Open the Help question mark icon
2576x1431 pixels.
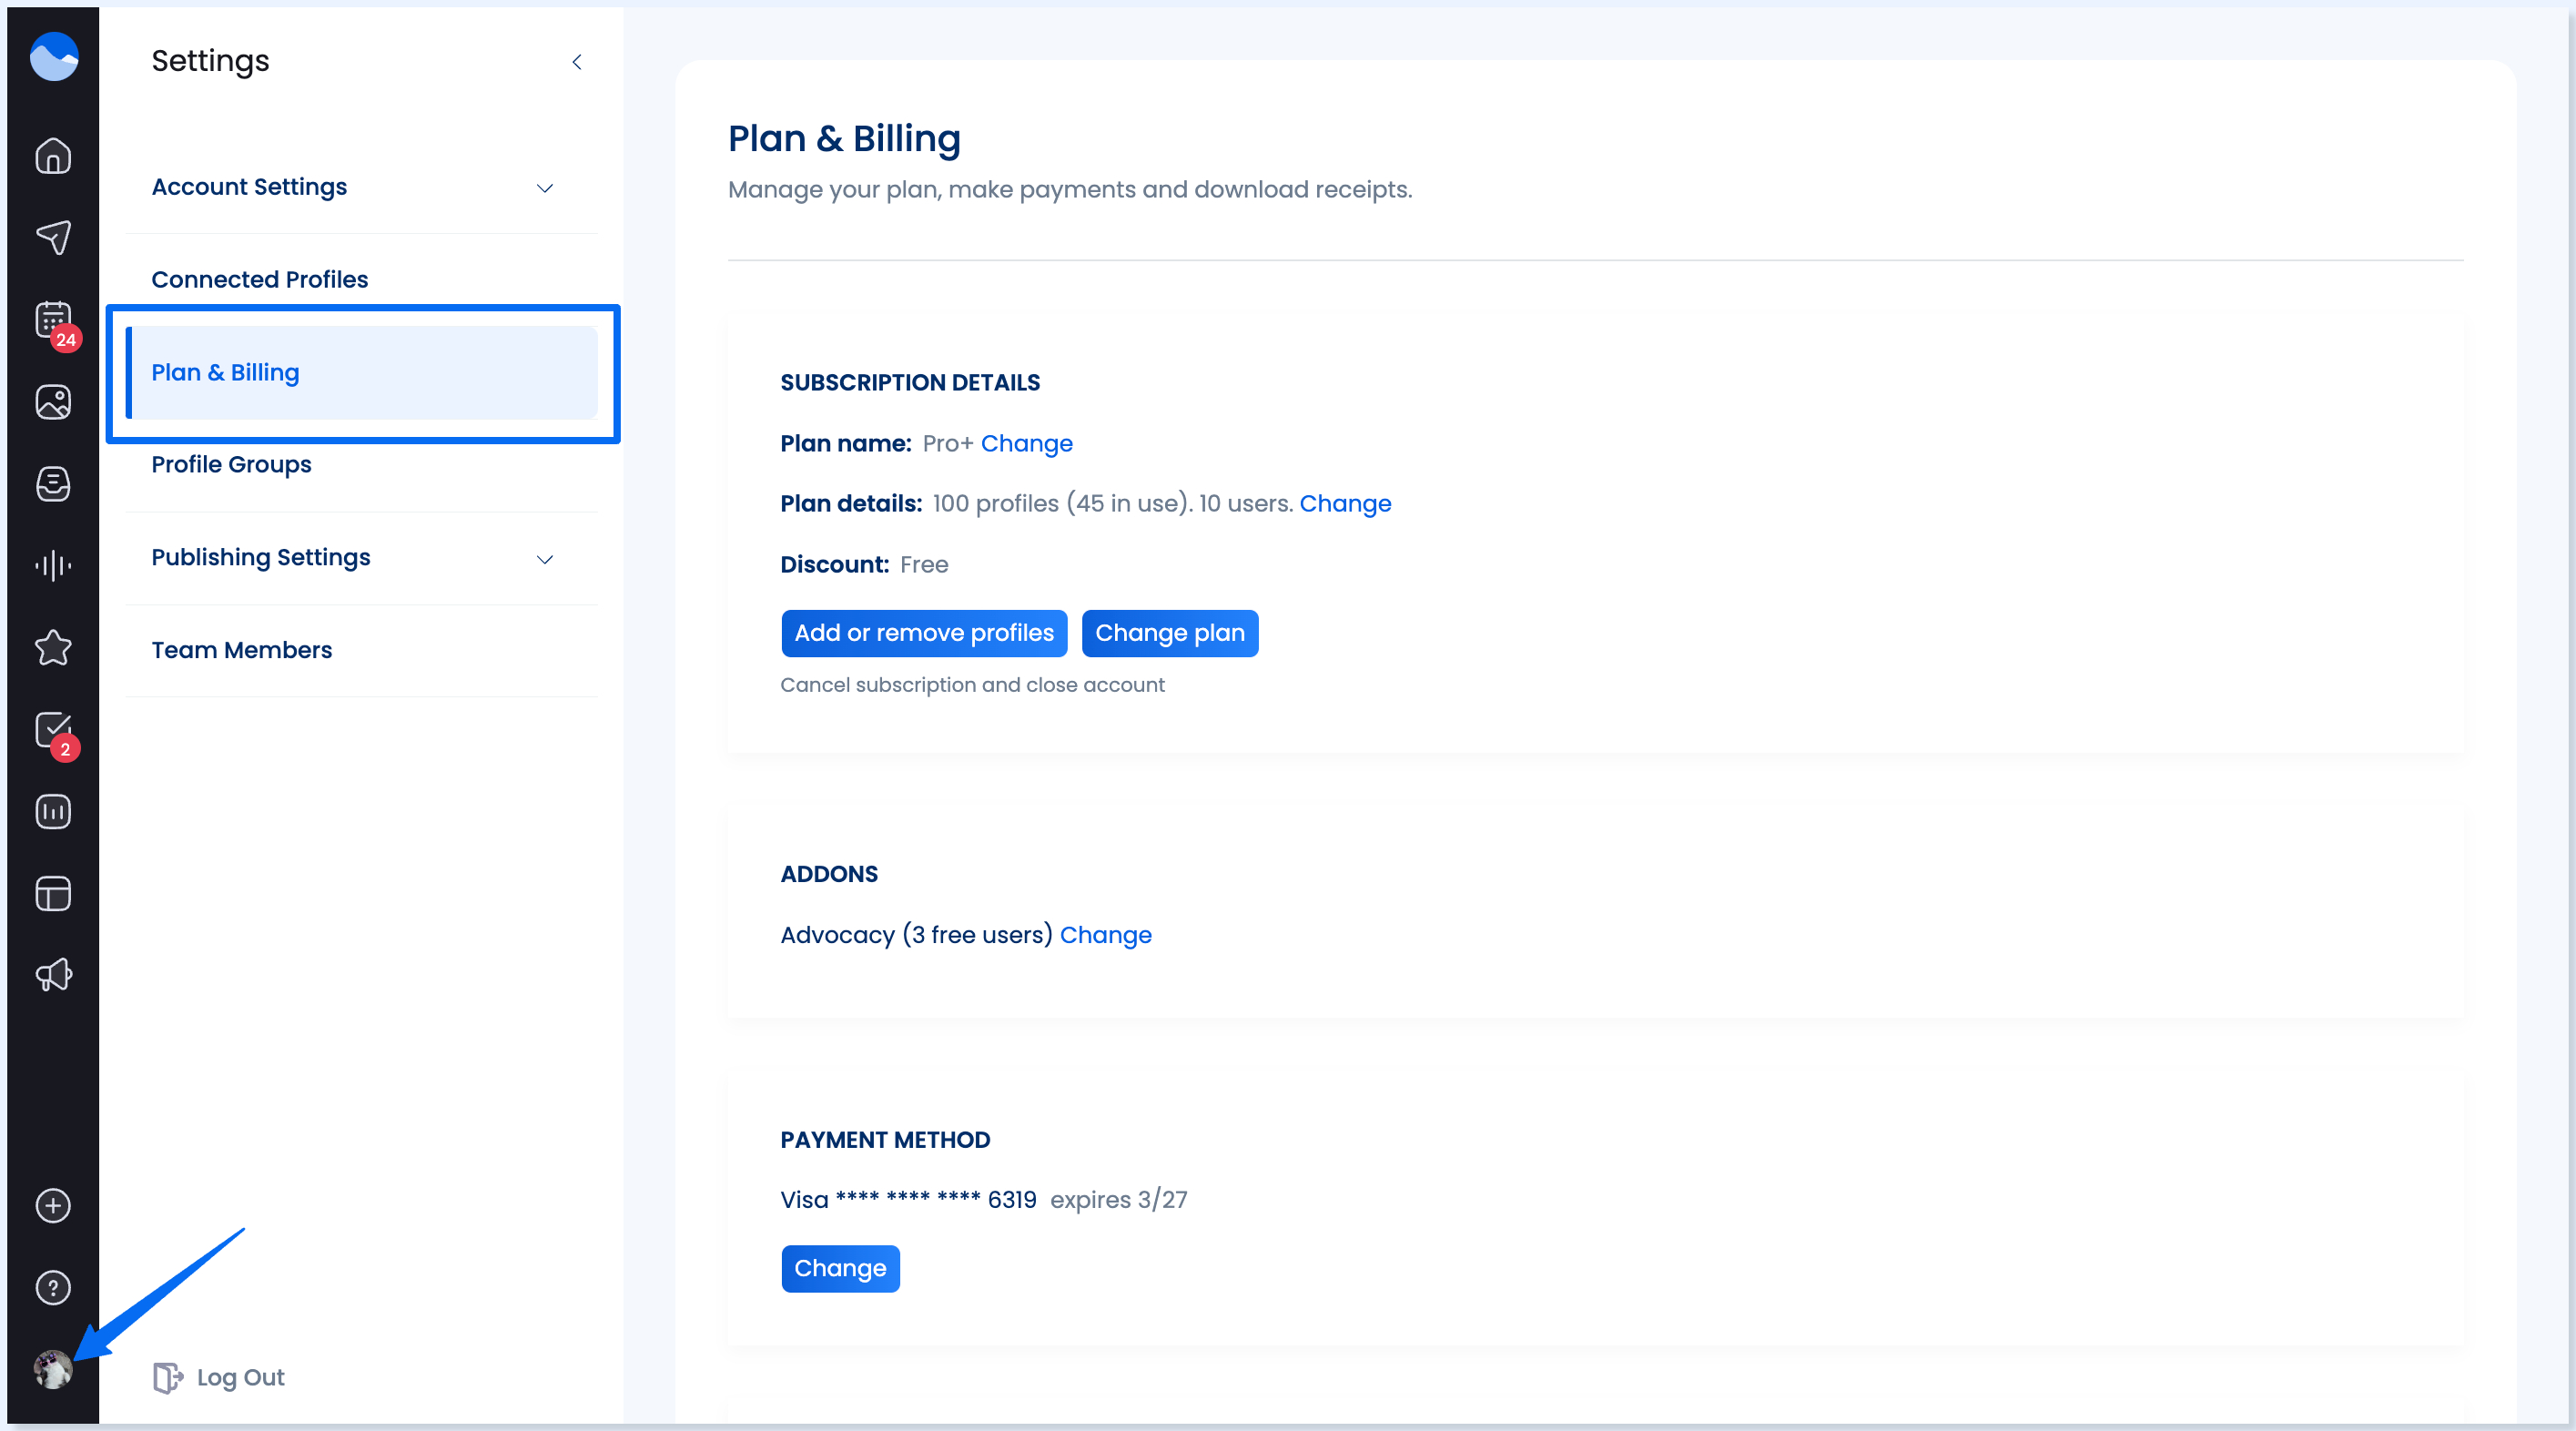(53, 1288)
